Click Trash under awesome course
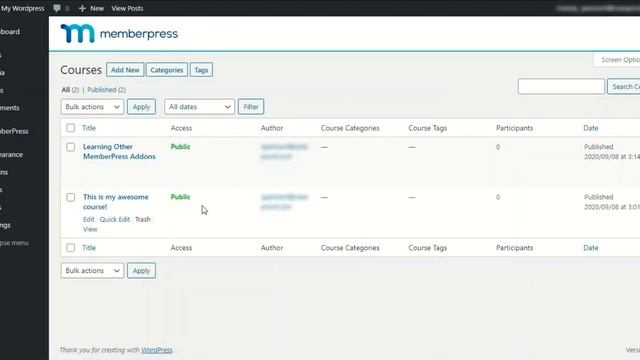The image size is (640, 360). click(x=143, y=219)
